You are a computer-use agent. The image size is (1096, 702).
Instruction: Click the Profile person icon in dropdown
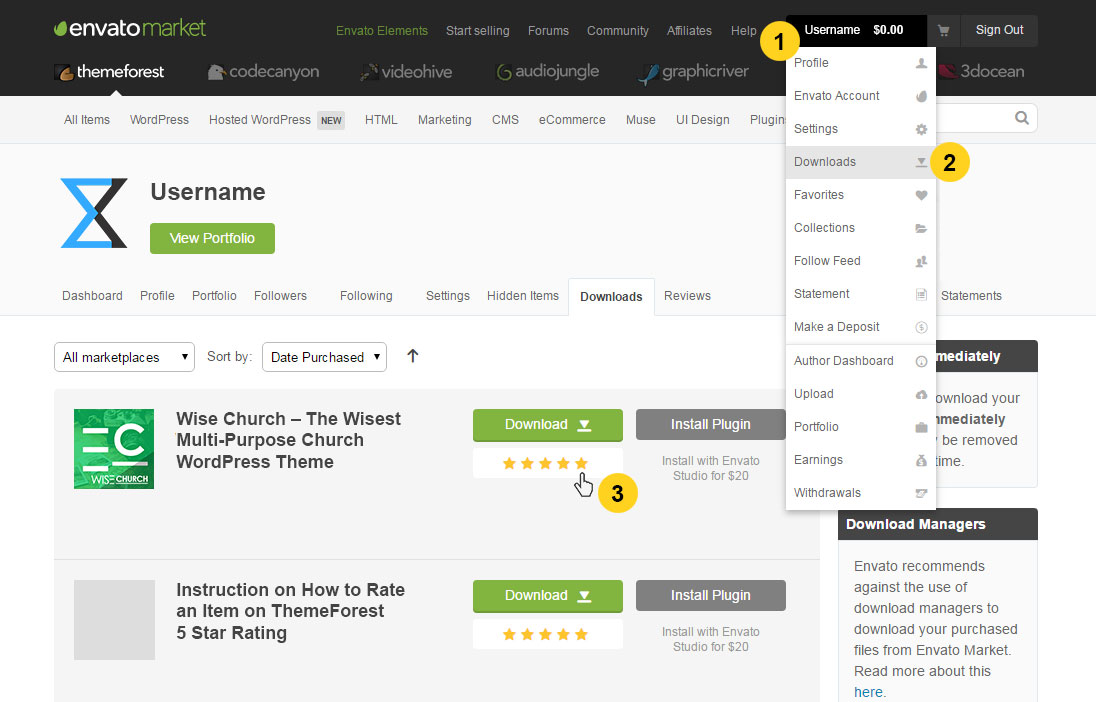tap(921, 63)
